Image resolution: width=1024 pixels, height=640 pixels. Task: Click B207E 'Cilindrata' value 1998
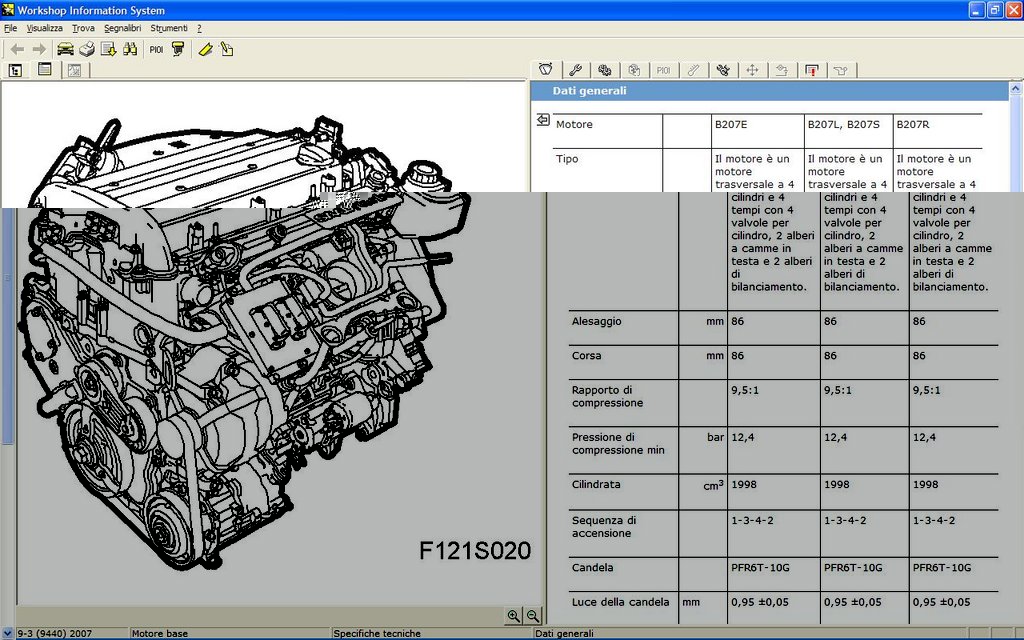[x=744, y=485]
